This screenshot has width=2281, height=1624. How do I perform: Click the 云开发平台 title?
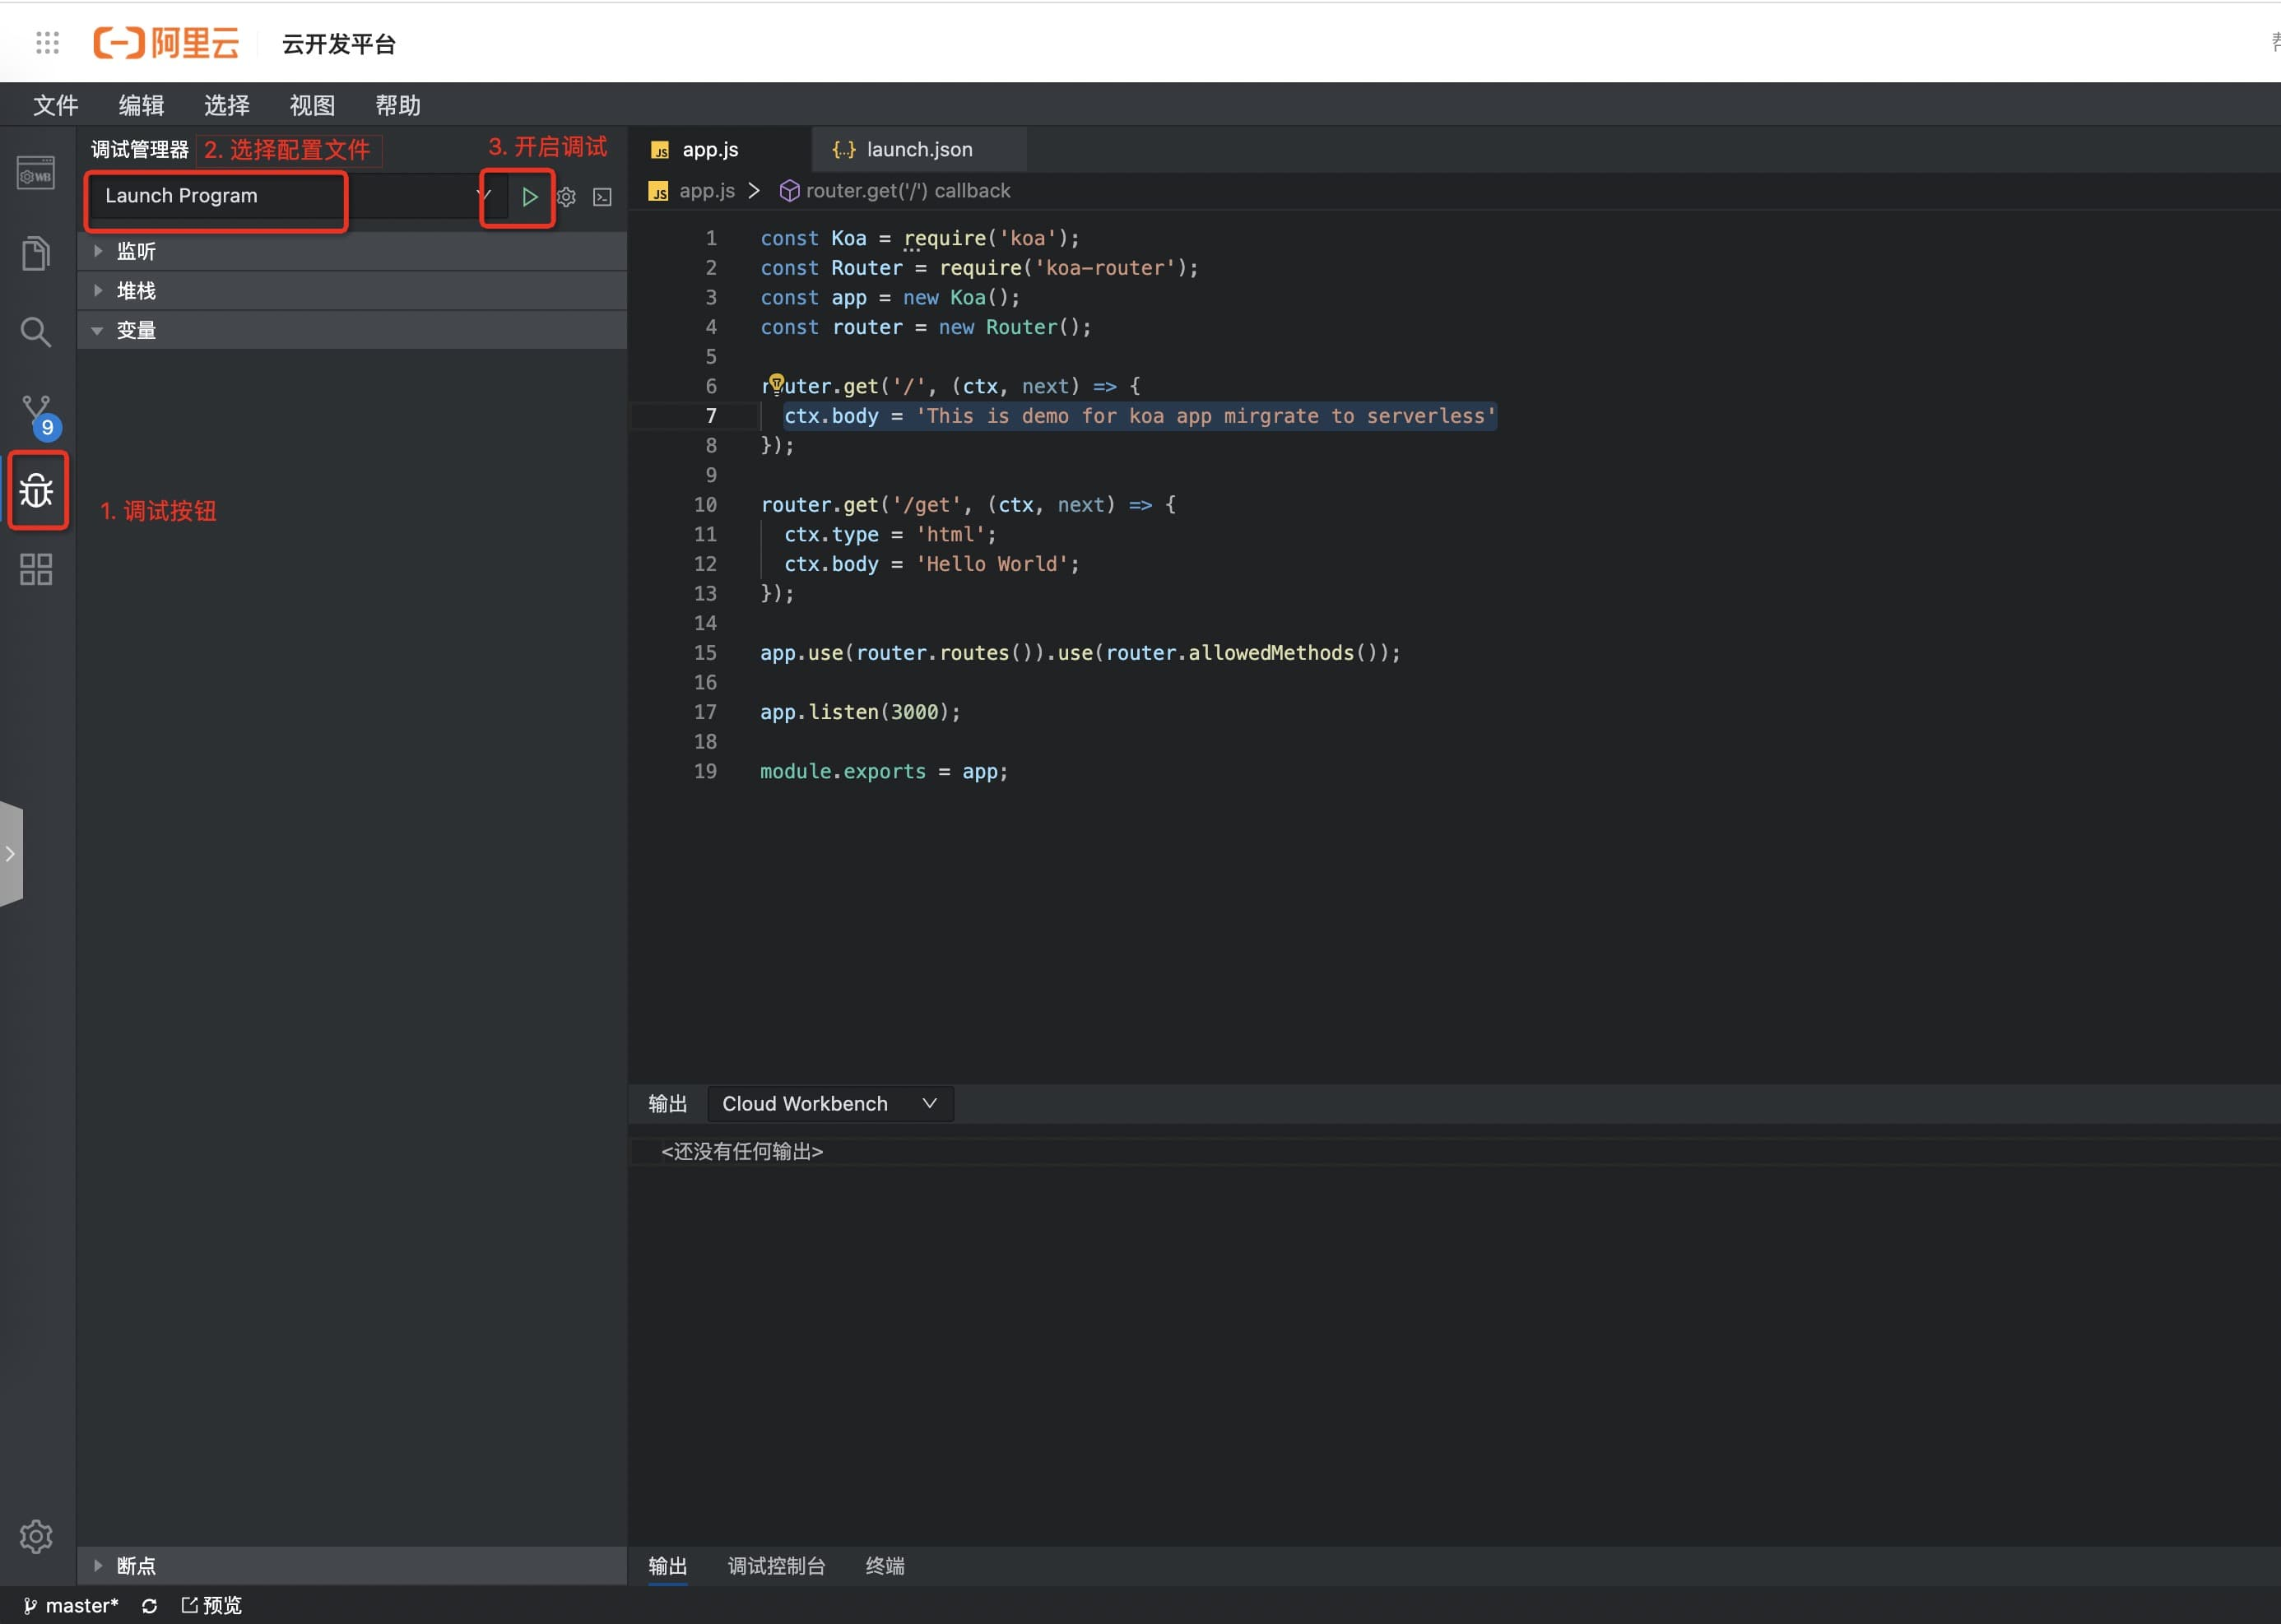click(x=339, y=44)
